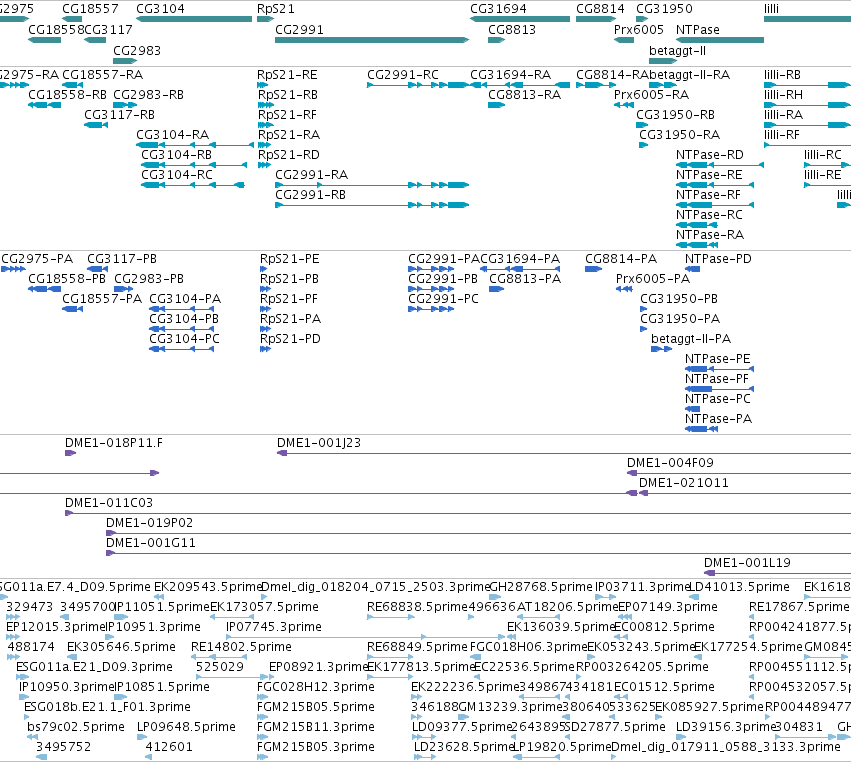Click transcript Prx6005-RA
This screenshot has height=762, width=851.
[x=651, y=94]
